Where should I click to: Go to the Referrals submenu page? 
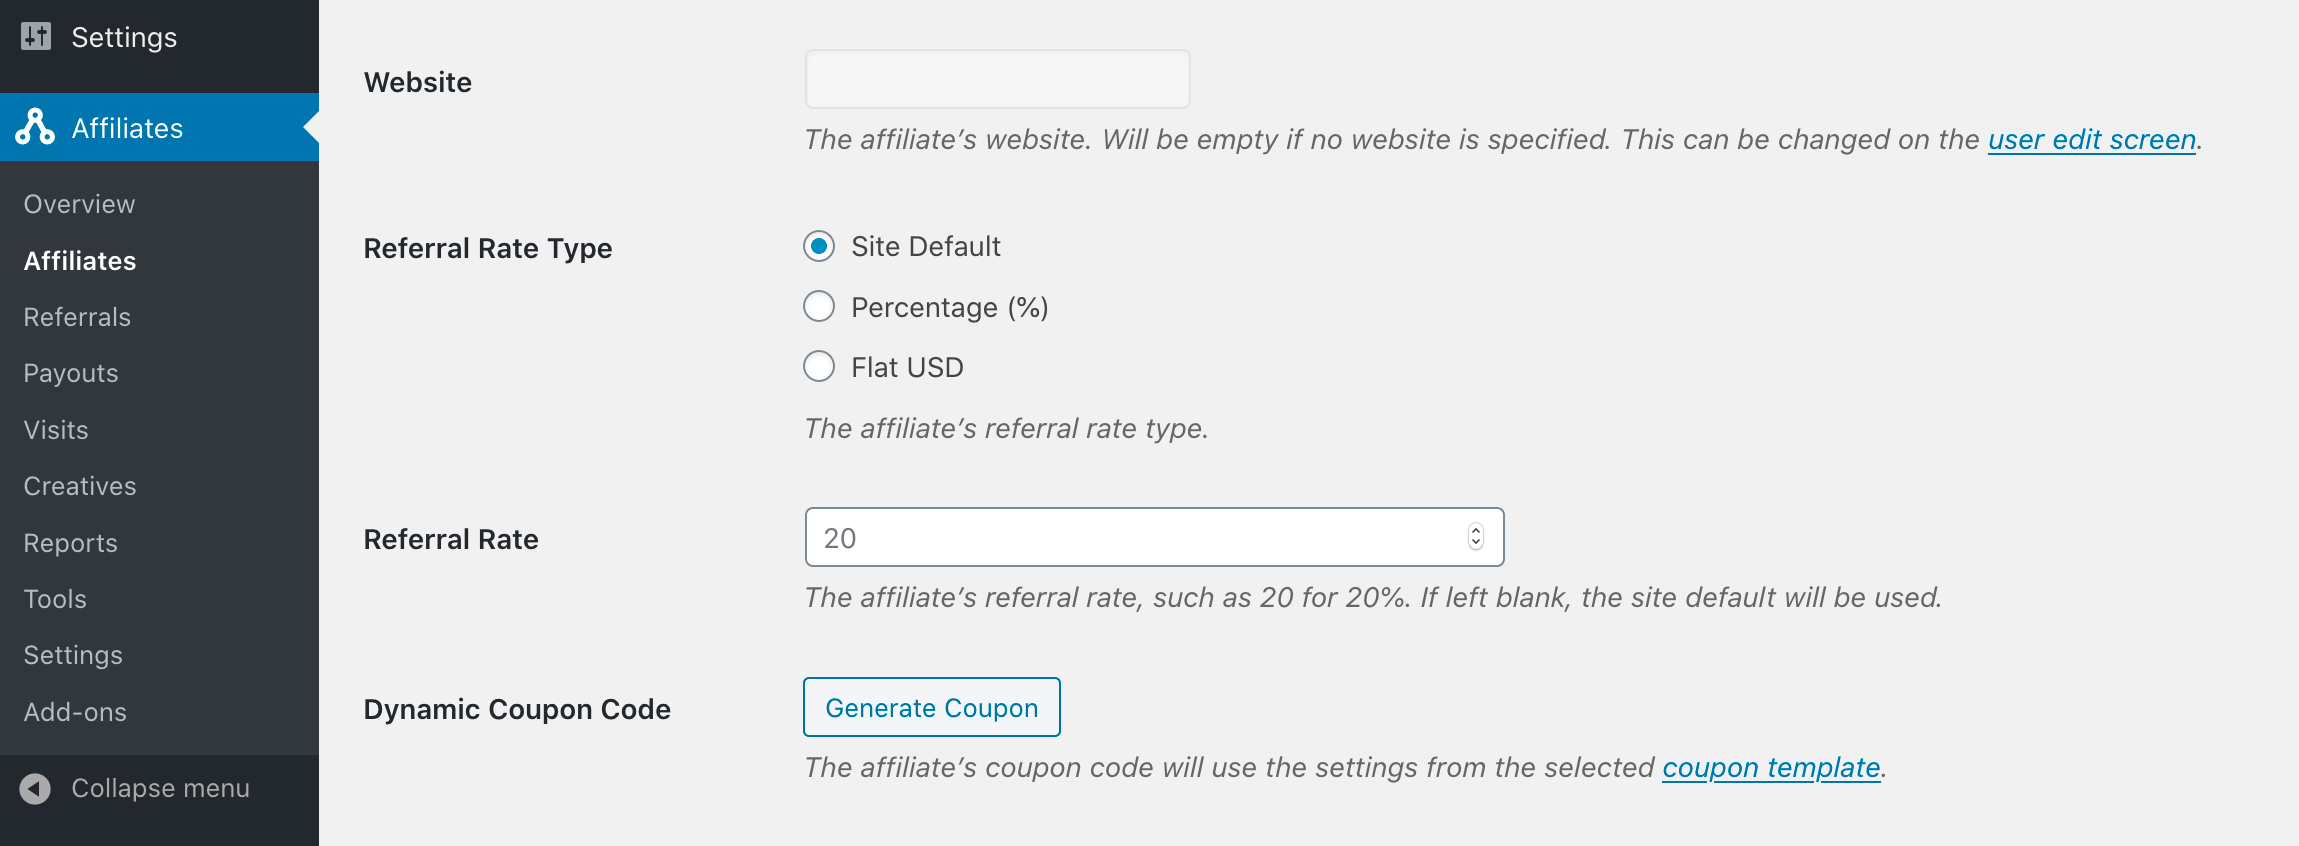(77, 317)
